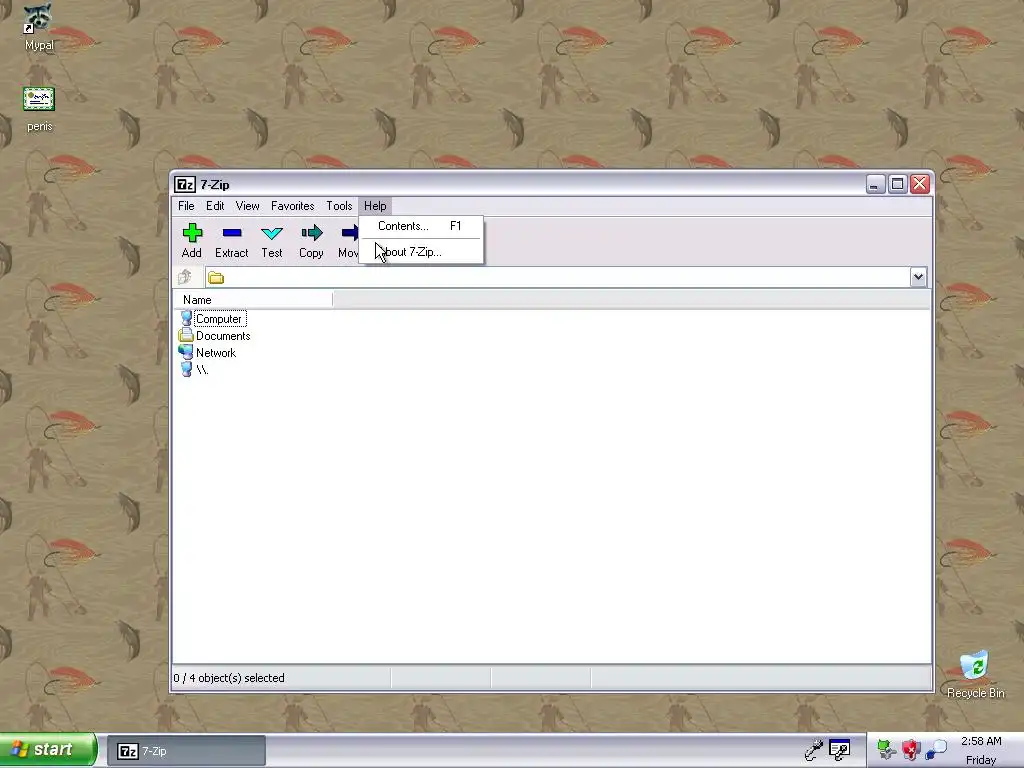Open the Tools menu
The image size is (1024, 768).
coord(339,206)
